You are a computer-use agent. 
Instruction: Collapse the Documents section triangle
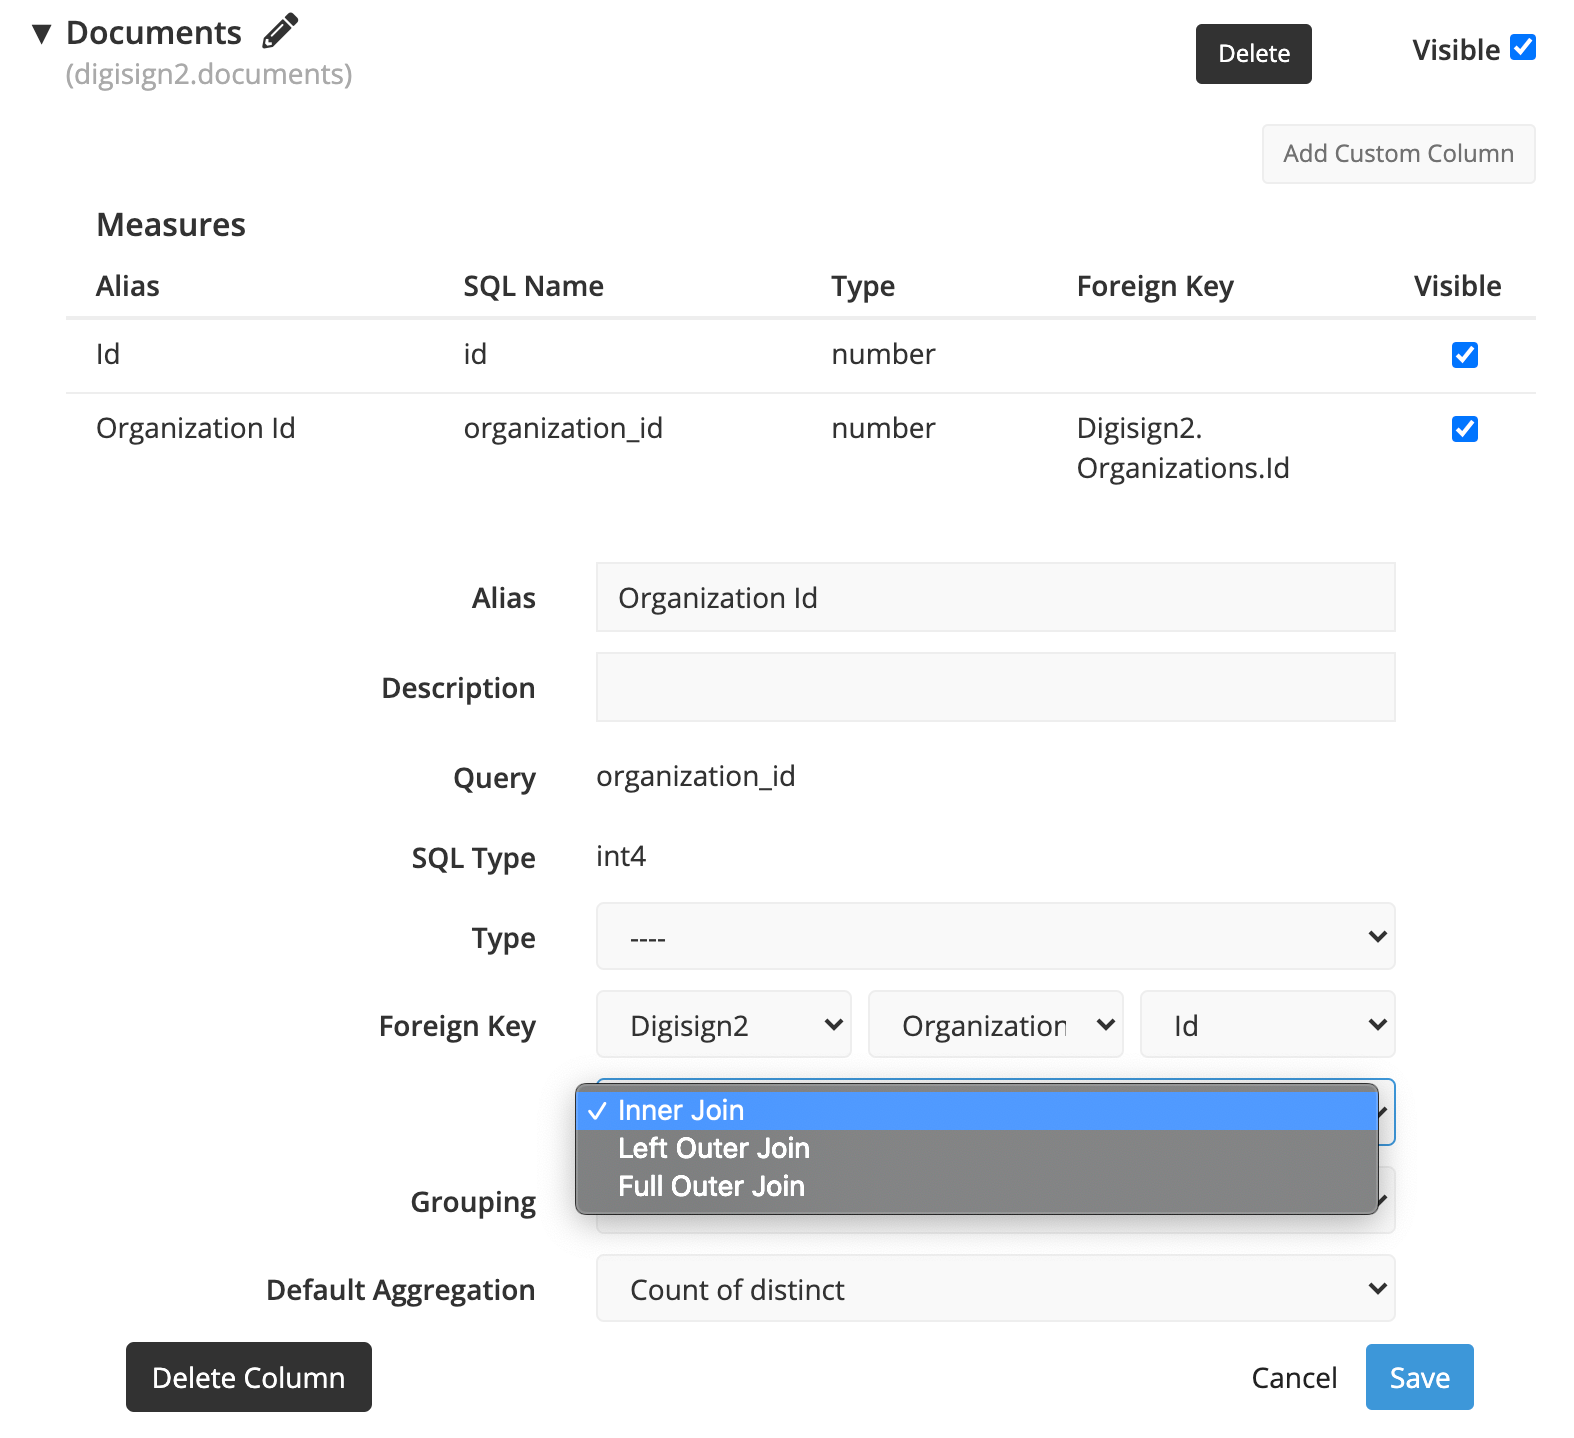[42, 34]
